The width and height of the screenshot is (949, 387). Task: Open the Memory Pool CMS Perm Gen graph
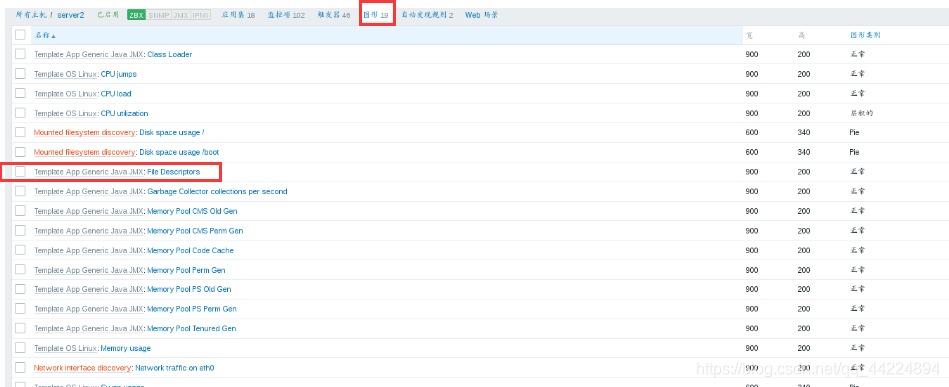(195, 231)
